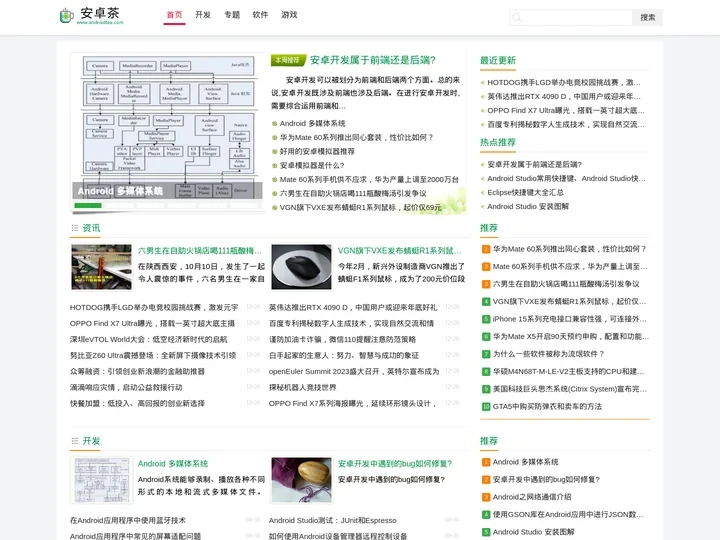Click the 本周推荐 green badge
720x540 pixels.
[x=287, y=60]
